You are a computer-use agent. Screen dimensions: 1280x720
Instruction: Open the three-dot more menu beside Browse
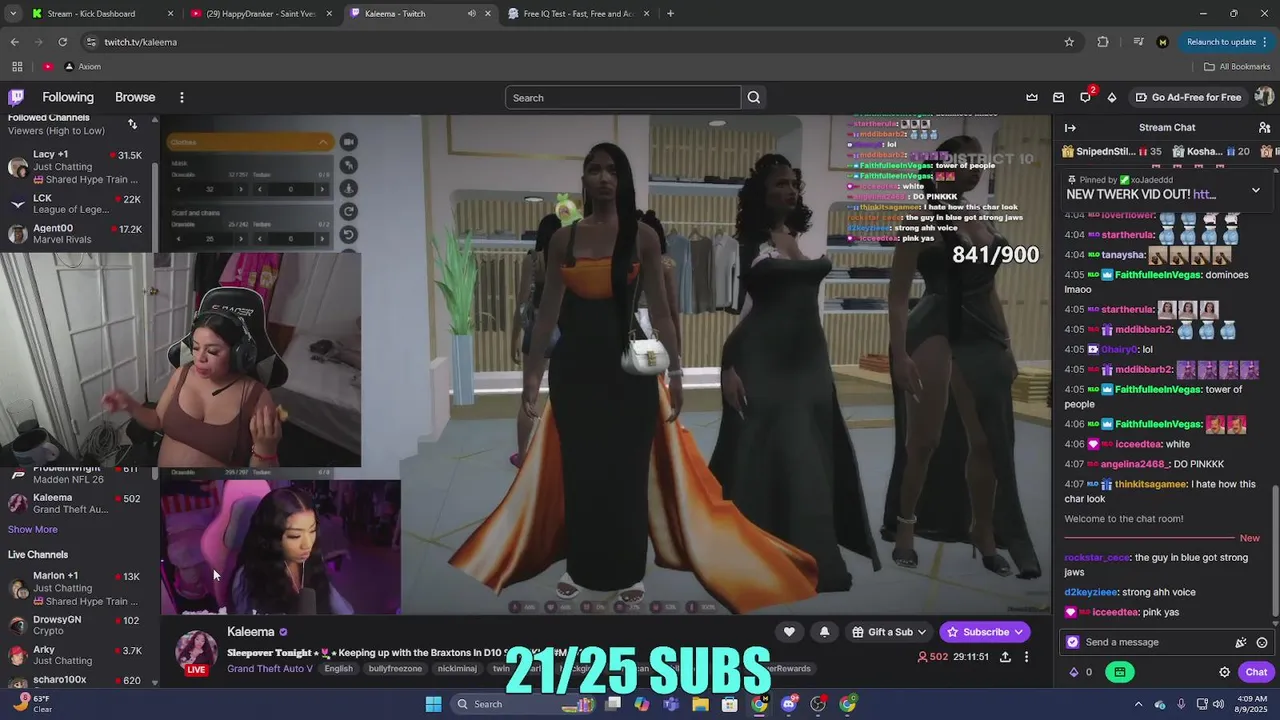(x=182, y=97)
